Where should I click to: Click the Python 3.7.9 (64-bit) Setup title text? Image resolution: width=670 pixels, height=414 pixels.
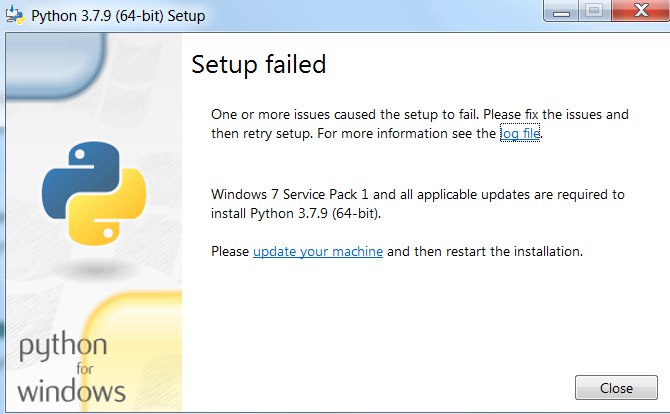(118, 16)
